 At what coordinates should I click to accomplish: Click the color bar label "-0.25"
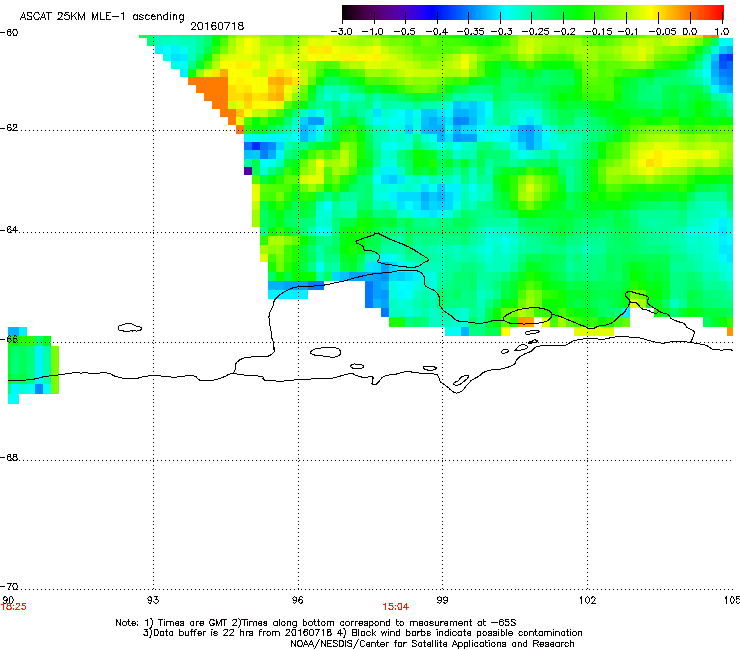pos(535,32)
